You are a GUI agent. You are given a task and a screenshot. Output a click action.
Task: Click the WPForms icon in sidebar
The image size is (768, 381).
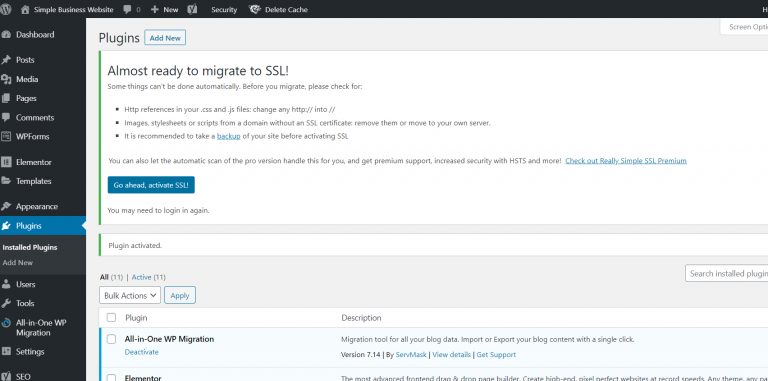point(6,137)
